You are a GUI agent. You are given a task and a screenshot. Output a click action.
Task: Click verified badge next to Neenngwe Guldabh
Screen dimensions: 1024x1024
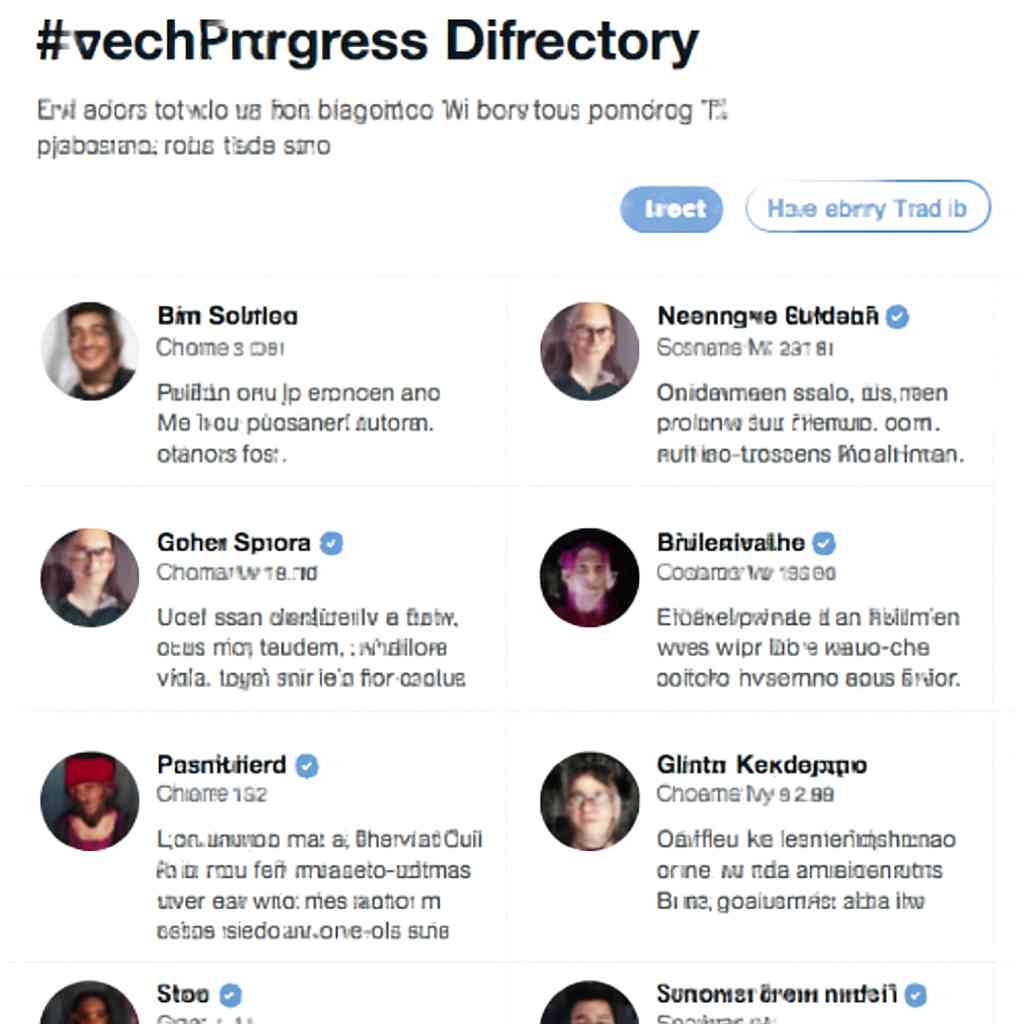[898, 317]
